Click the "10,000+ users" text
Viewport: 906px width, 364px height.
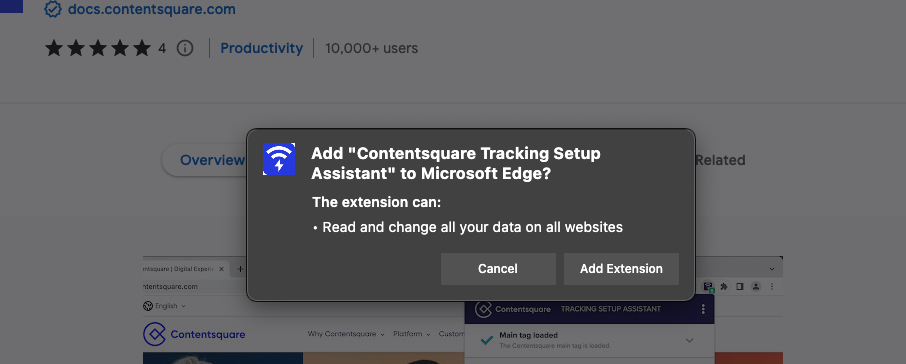pyautogui.click(x=372, y=48)
